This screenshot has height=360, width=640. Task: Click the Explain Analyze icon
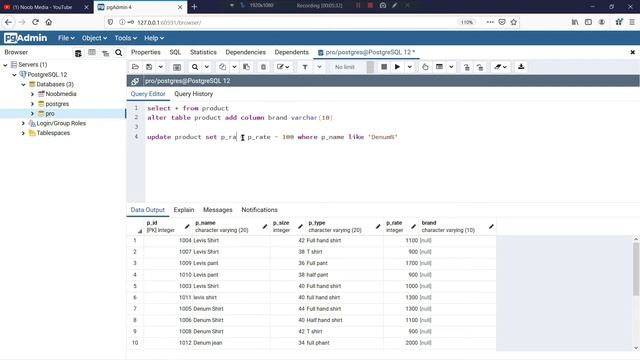pyautogui.click(x=439, y=67)
